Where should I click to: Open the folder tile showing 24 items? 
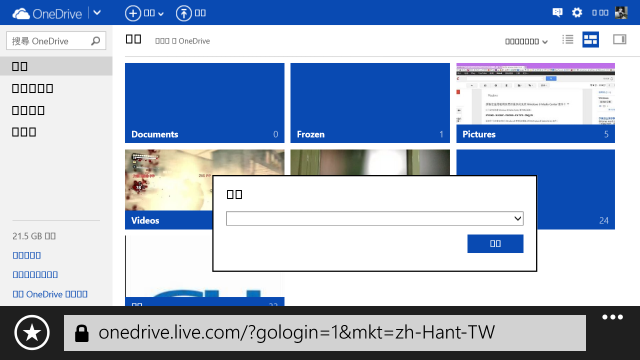[x=576, y=189]
